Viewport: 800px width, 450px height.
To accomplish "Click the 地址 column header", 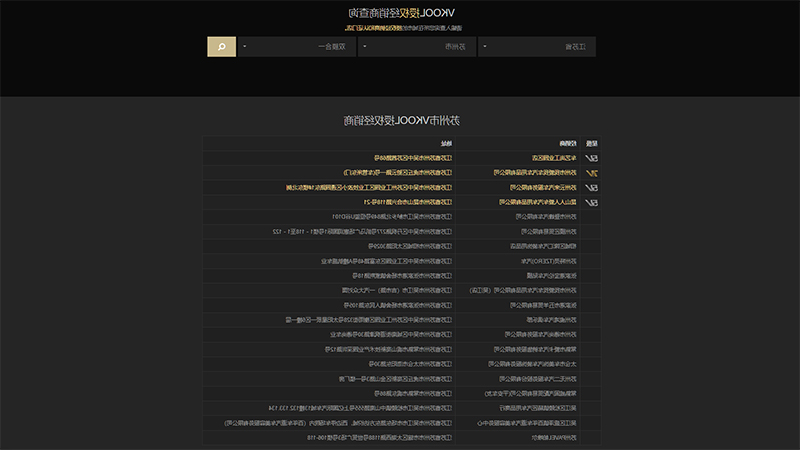I will pos(446,143).
